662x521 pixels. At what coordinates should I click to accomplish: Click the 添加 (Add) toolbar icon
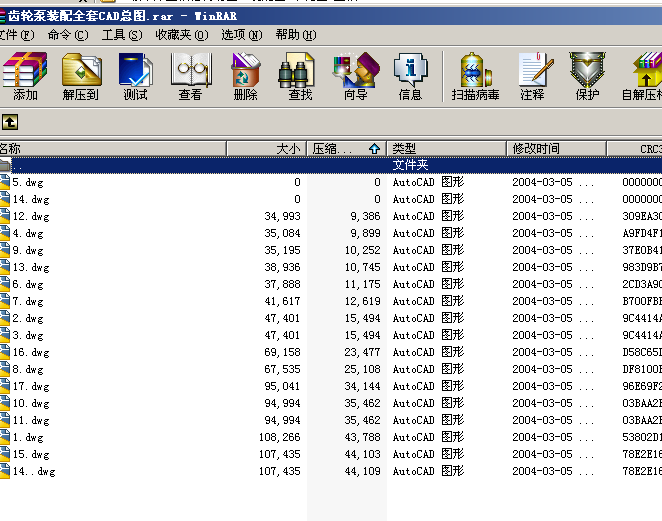[24, 76]
